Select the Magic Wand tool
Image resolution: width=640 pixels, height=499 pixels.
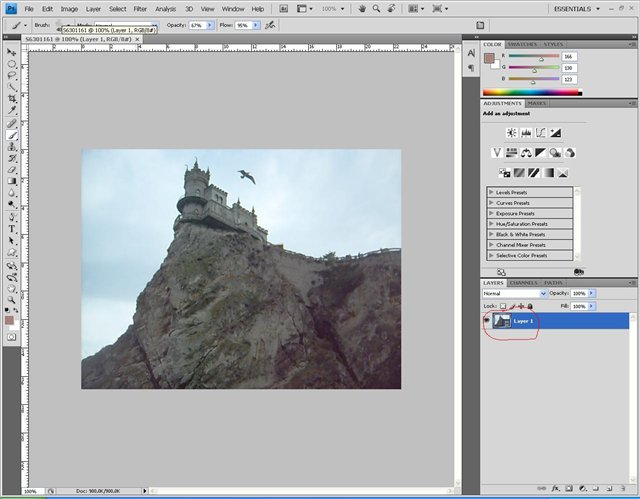tap(11, 87)
